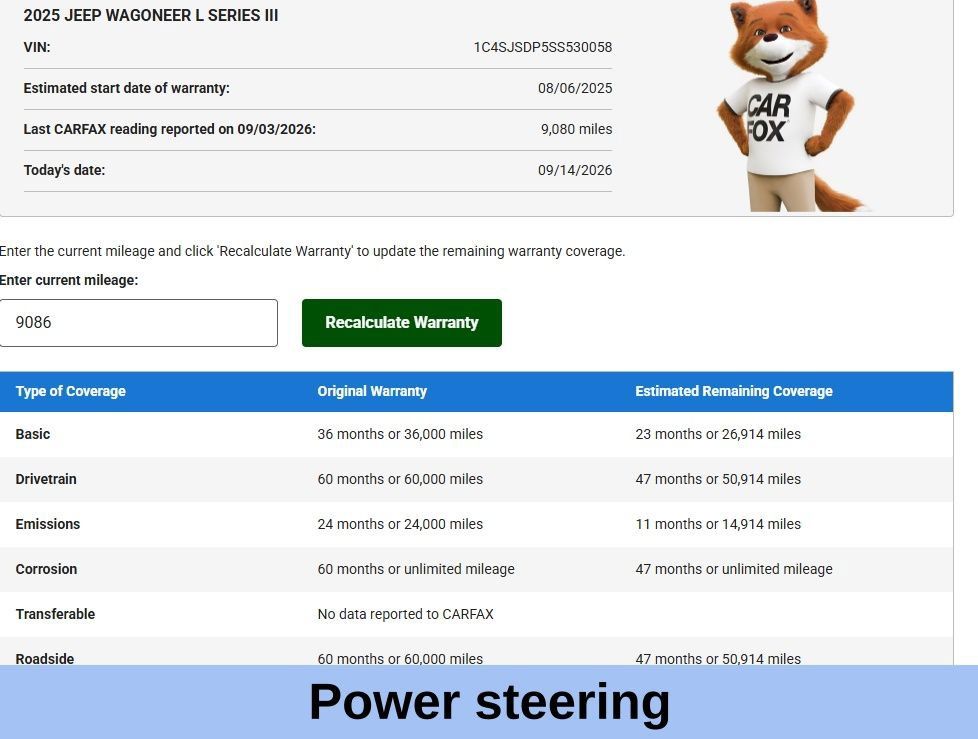Viewport: 978px width, 739px height.
Task: Click the warranty start date 08/06/2025
Action: pyautogui.click(x=575, y=88)
